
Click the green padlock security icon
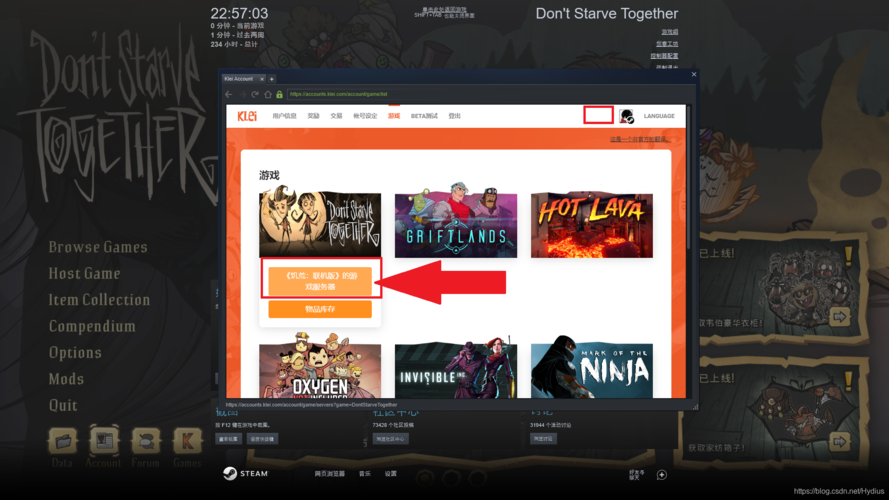click(280, 95)
